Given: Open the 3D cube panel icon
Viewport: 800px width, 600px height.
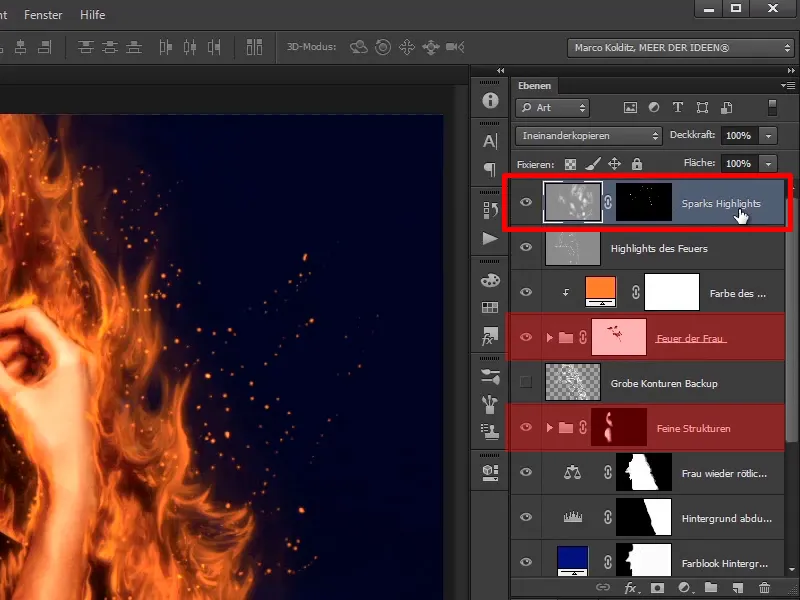Looking at the screenshot, I should pyautogui.click(x=490, y=472).
